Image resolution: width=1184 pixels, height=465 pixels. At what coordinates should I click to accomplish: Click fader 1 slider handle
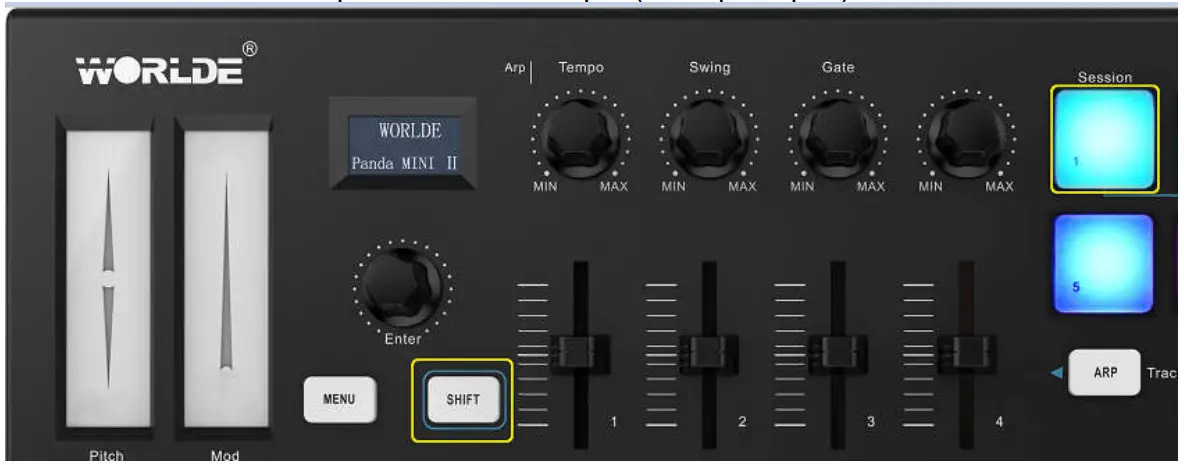point(578,355)
